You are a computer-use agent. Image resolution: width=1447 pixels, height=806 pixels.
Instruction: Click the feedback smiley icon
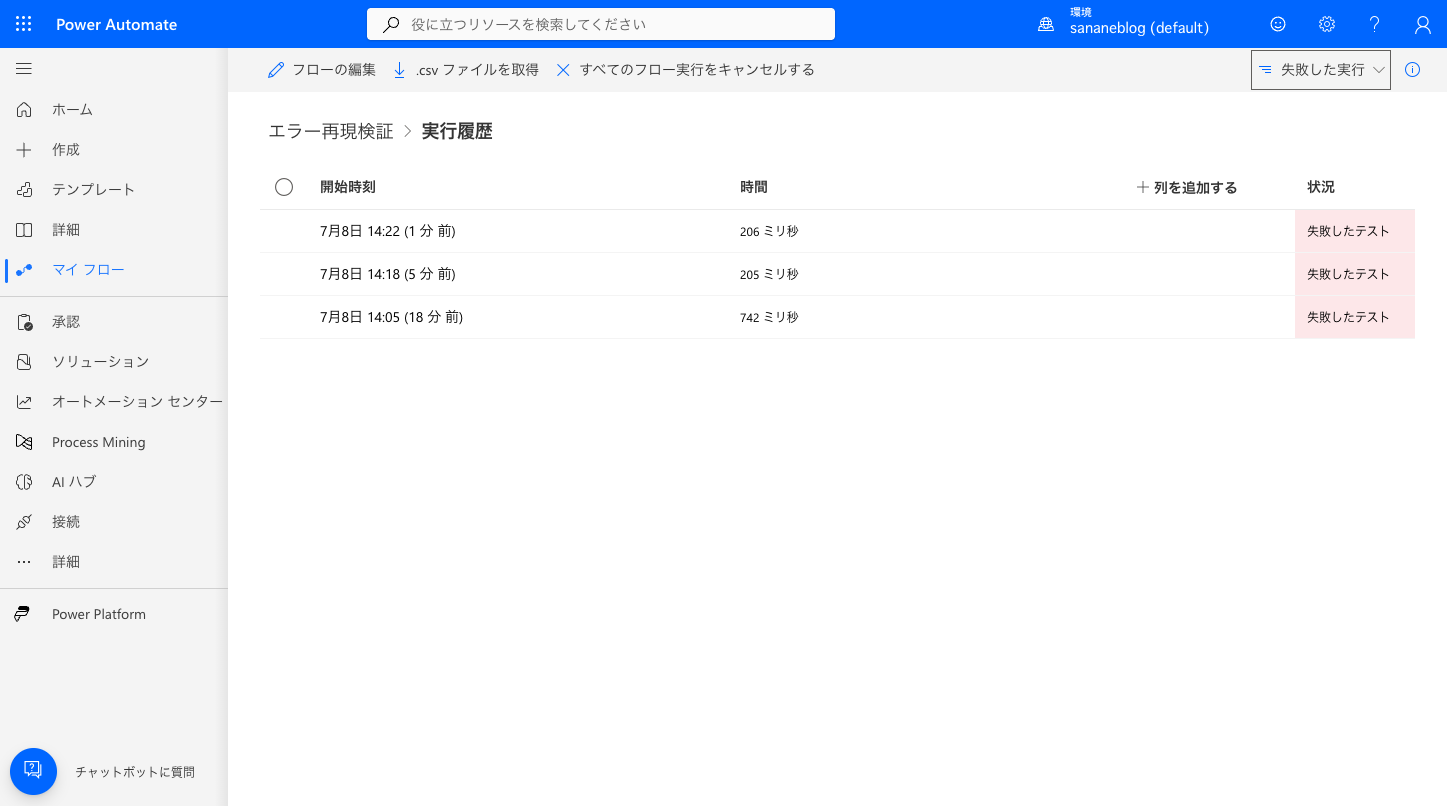click(x=1278, y=24)
